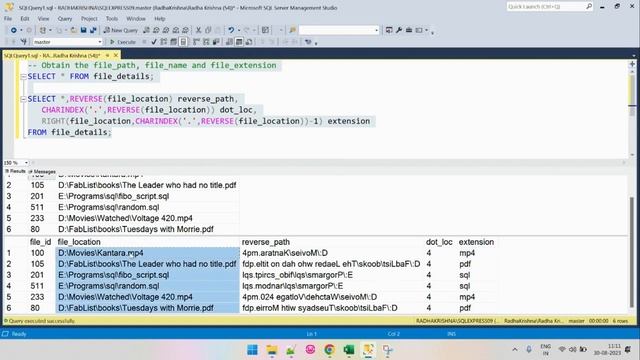
Task: Click the system clock in taskbar
Action: [x=607, y=349]
